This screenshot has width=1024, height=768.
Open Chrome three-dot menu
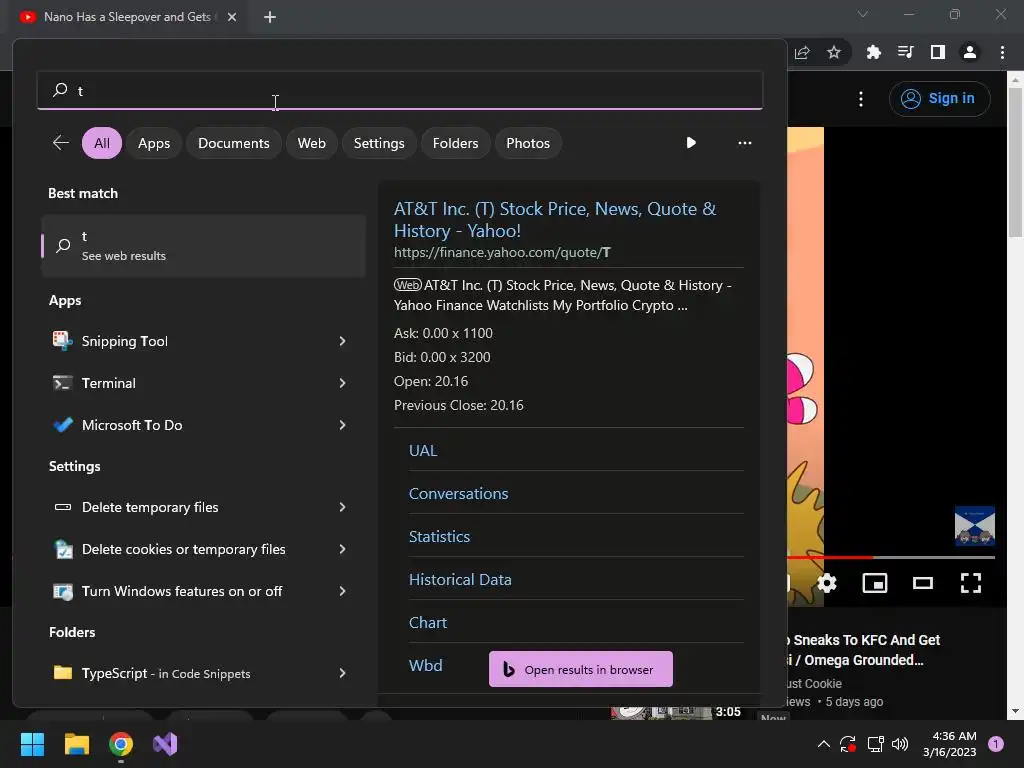pos(1002,52)
